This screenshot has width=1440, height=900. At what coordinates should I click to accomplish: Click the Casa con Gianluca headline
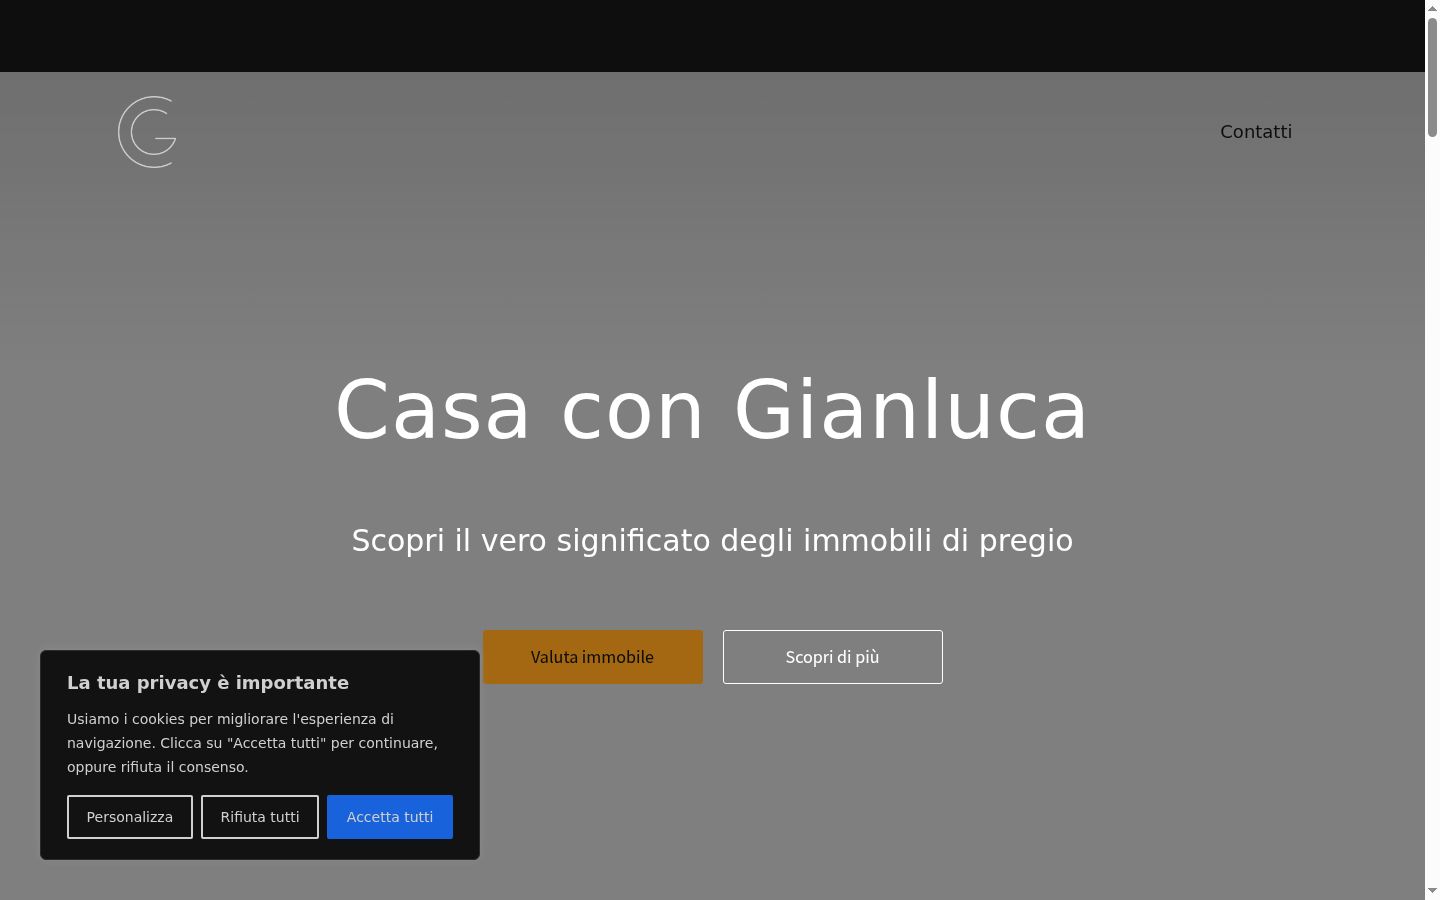tap(712, 410)
